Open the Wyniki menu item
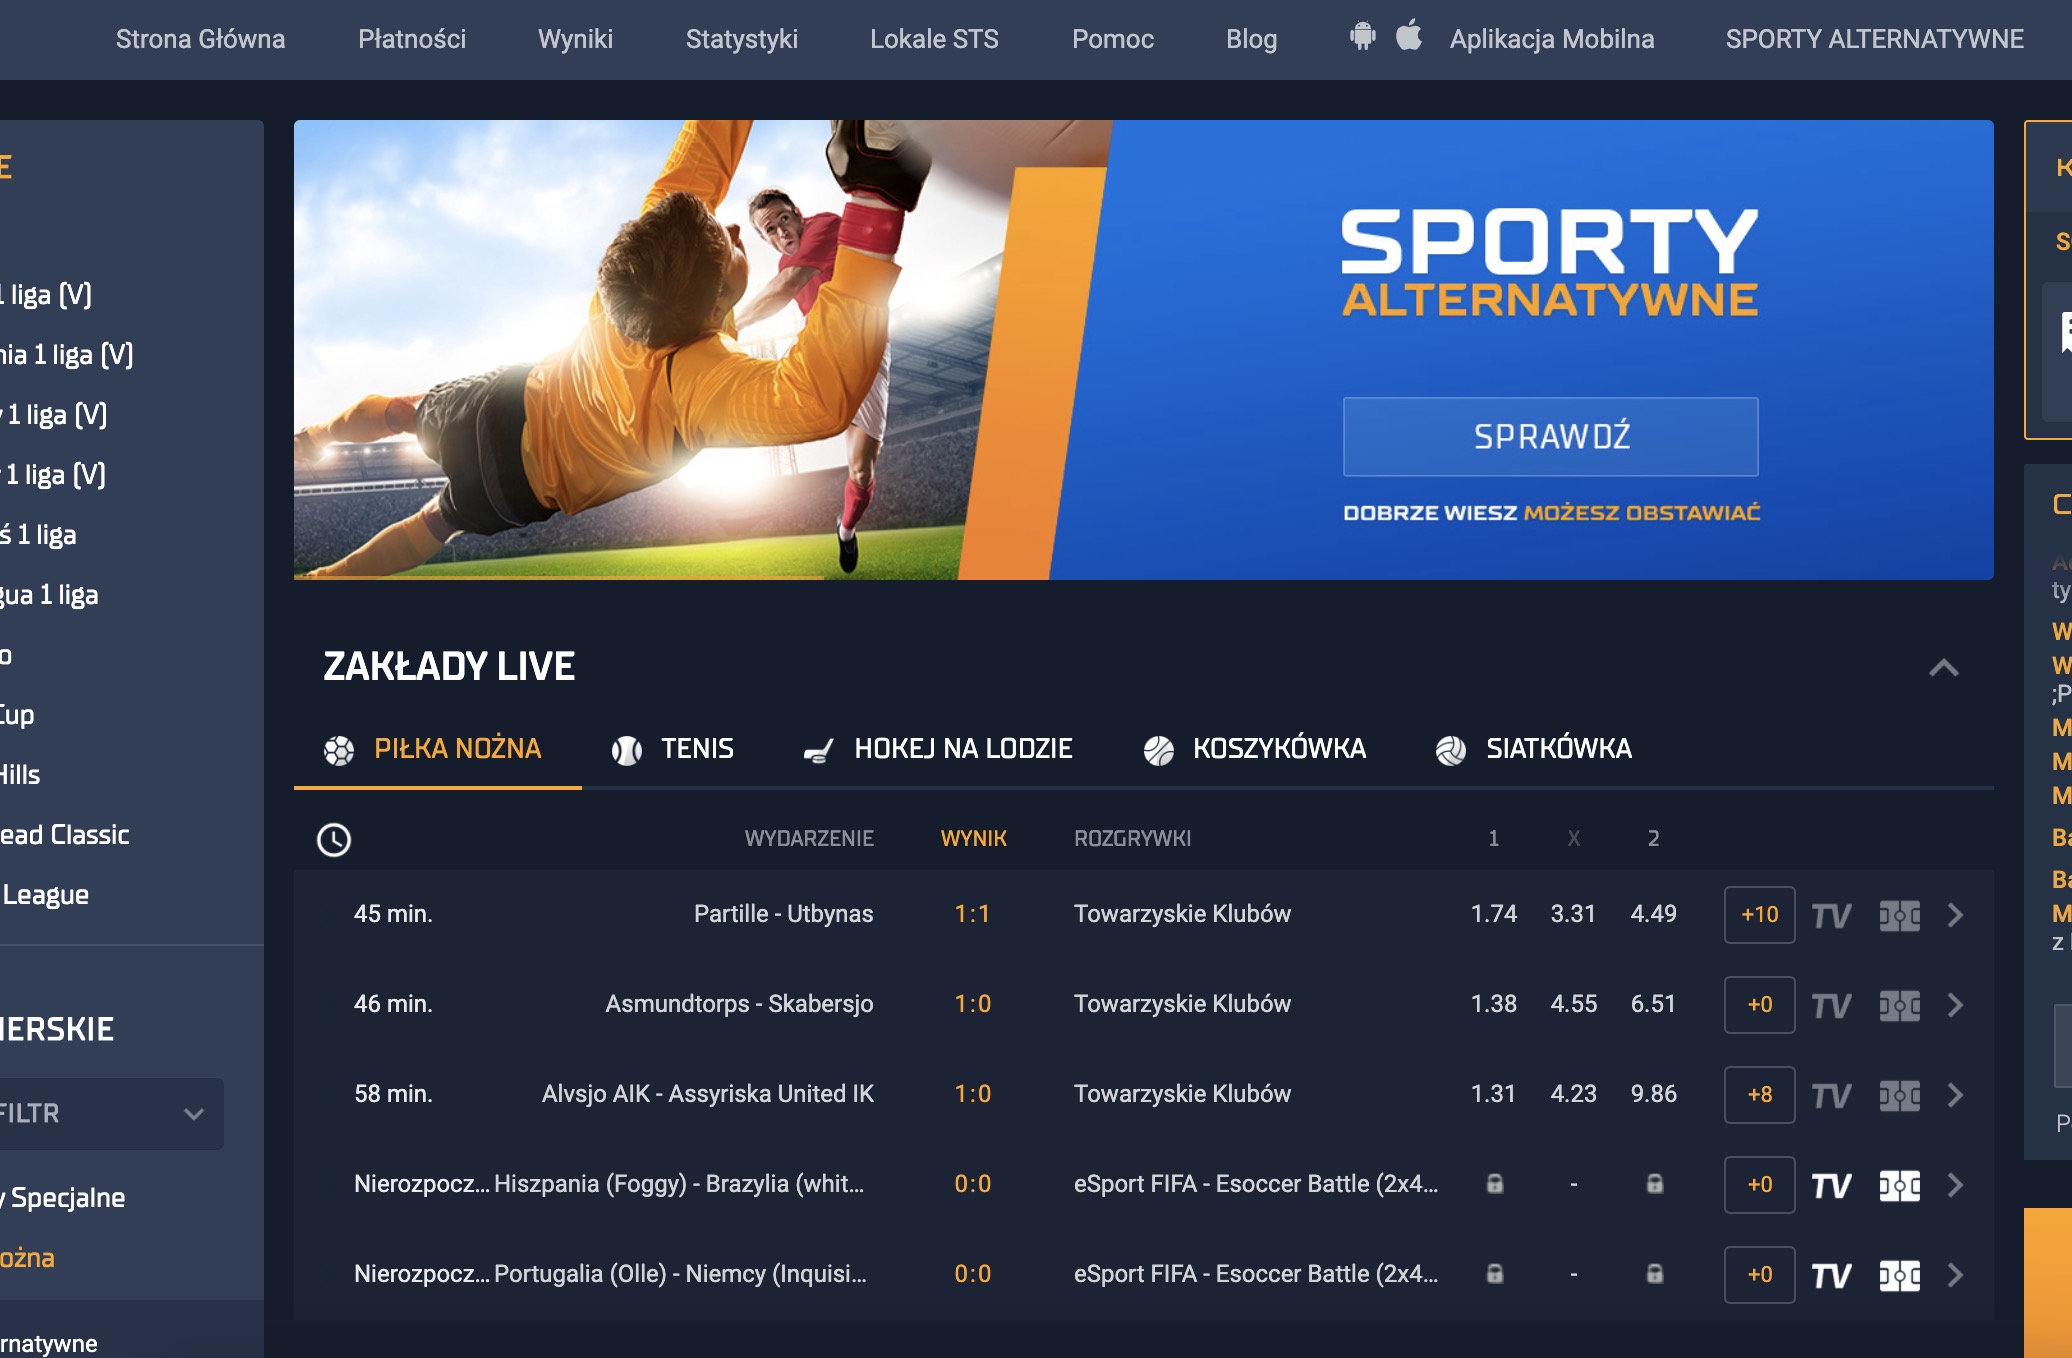 (575, 39)
